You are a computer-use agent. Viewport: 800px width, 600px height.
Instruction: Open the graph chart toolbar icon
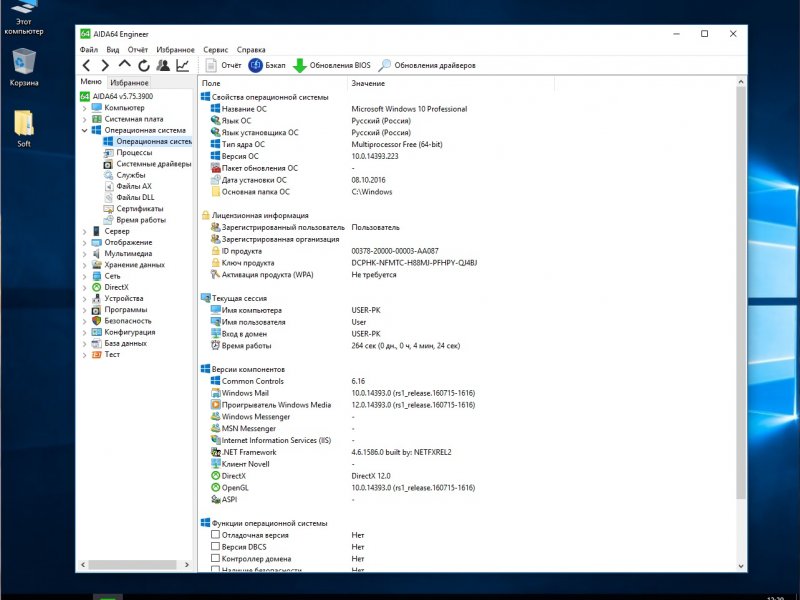tap(182, 65)
